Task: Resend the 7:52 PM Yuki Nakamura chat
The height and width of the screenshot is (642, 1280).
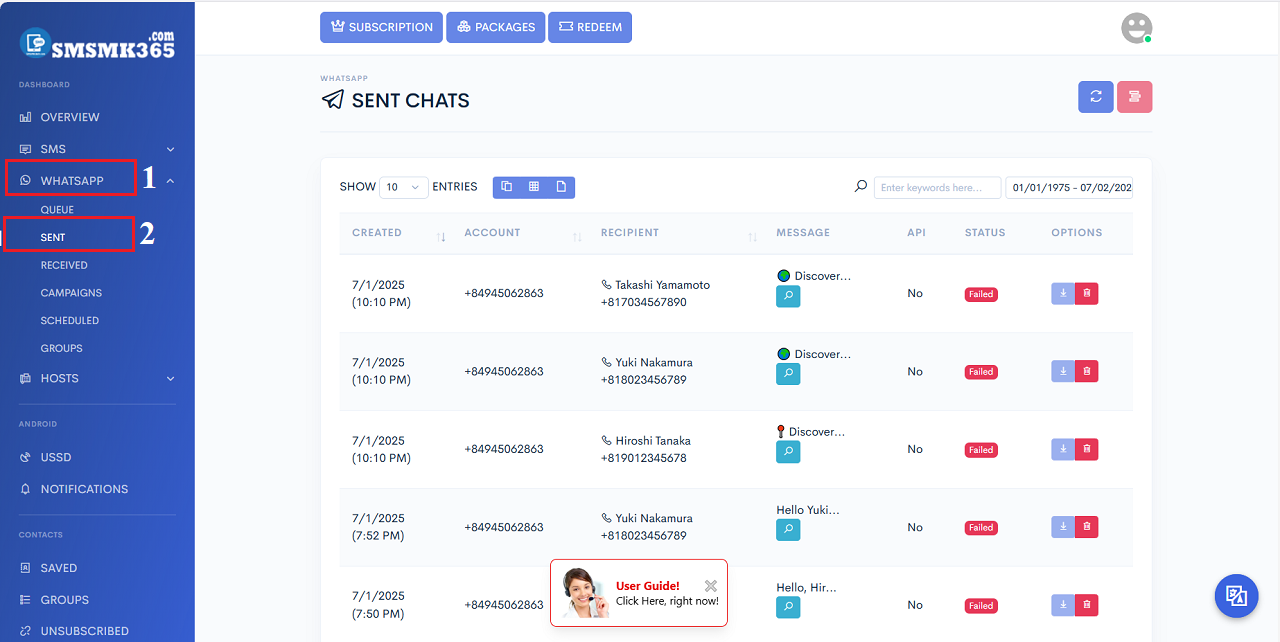Action: click(1063, 527)
